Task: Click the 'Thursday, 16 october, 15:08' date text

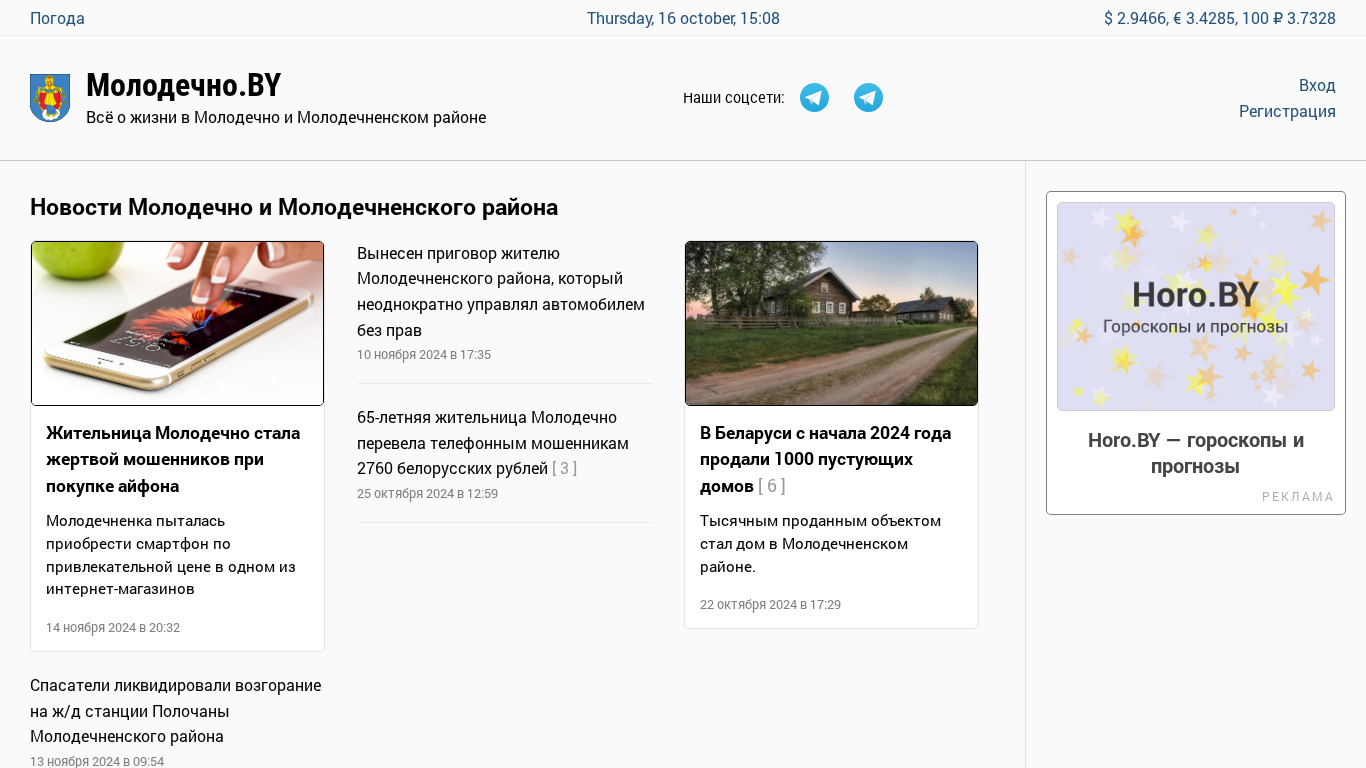Action: (x=683, y=18)
